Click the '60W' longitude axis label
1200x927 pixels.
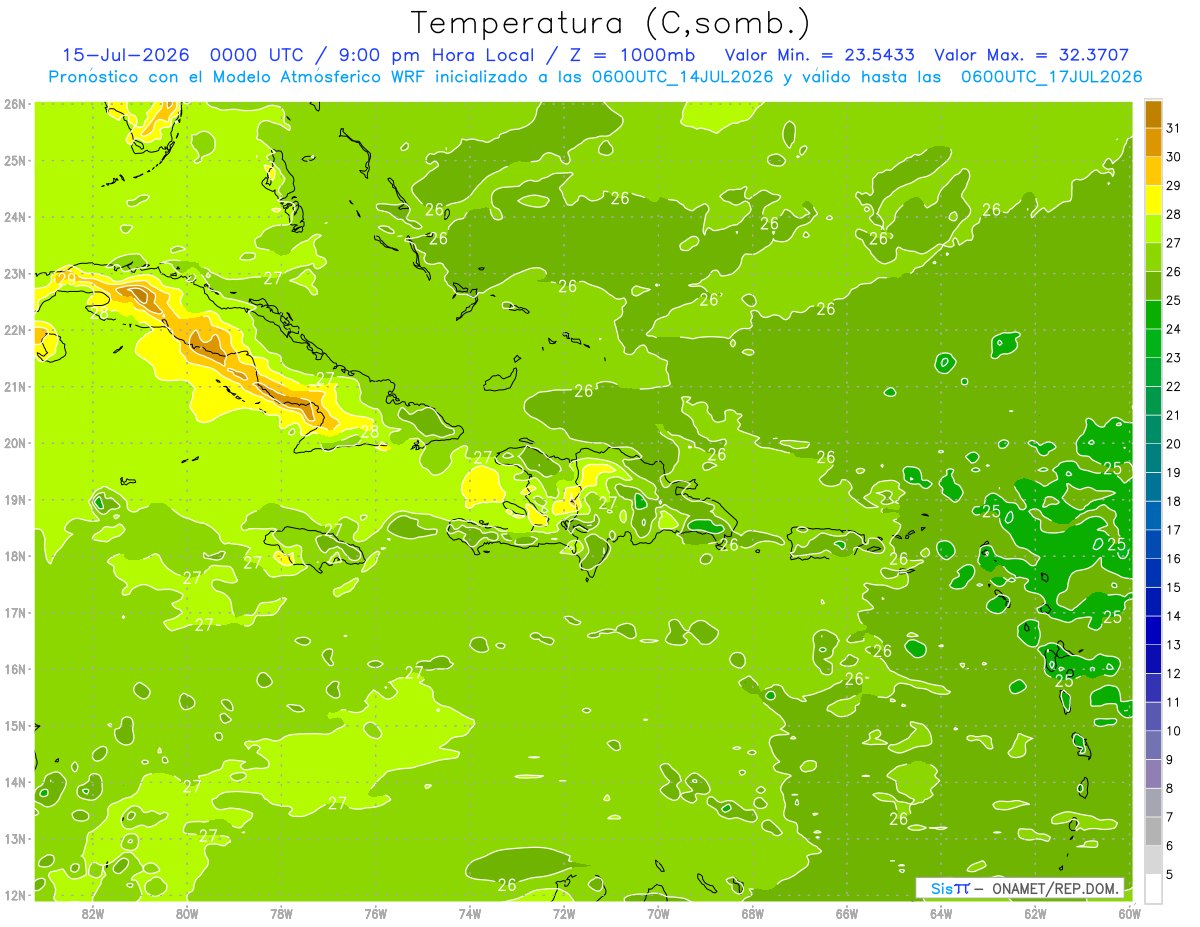click(x=1129, y=913)
